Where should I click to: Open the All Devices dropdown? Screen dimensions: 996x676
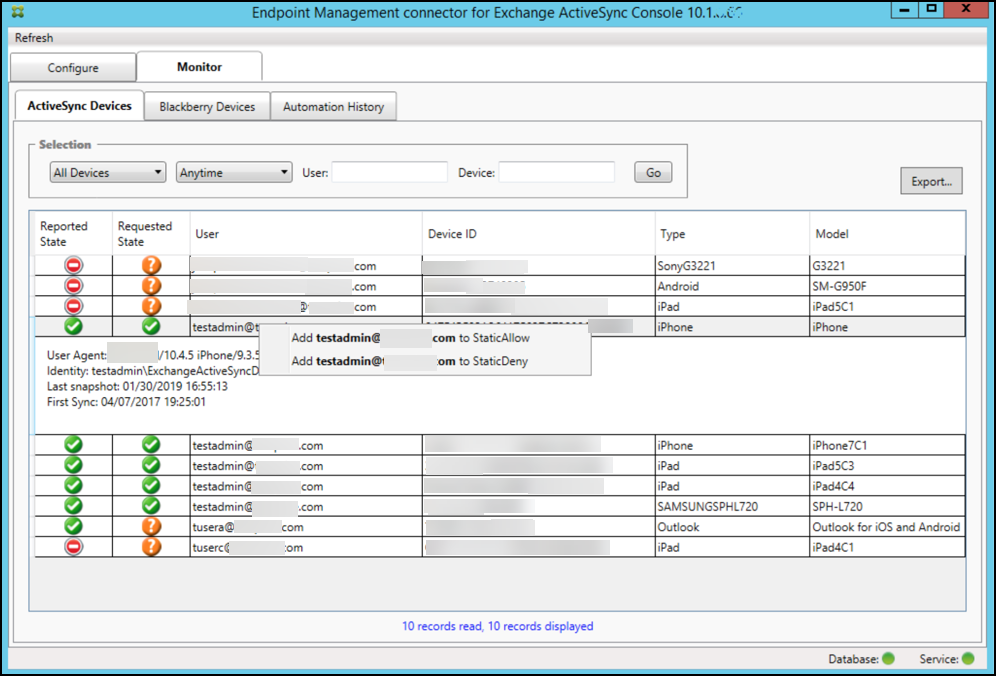[108, 173]
